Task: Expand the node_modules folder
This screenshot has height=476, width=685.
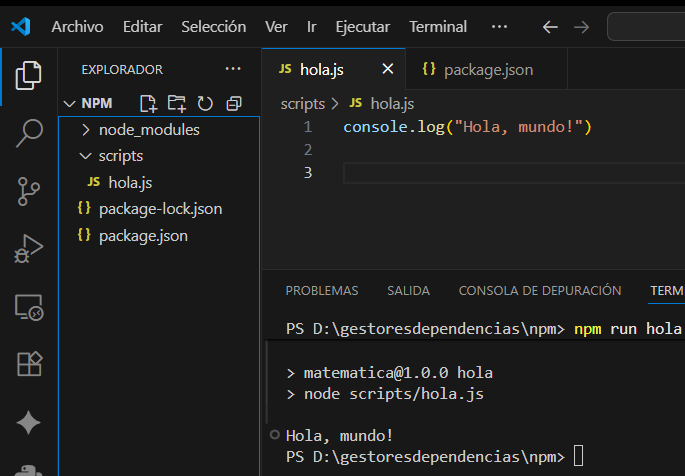Action: tap(148, 130)
